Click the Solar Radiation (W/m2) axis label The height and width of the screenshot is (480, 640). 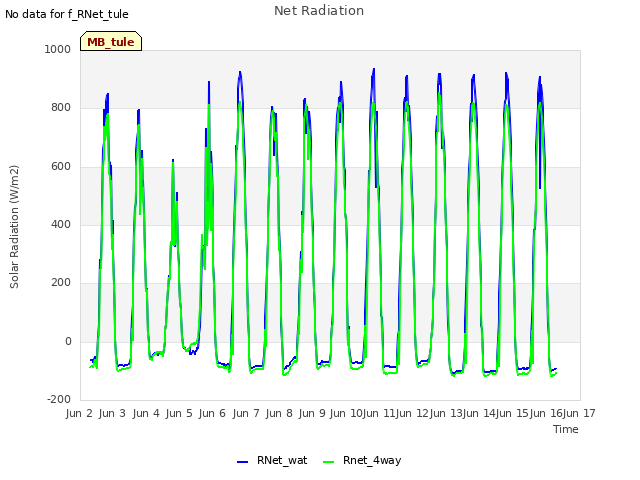click(14, 227)
